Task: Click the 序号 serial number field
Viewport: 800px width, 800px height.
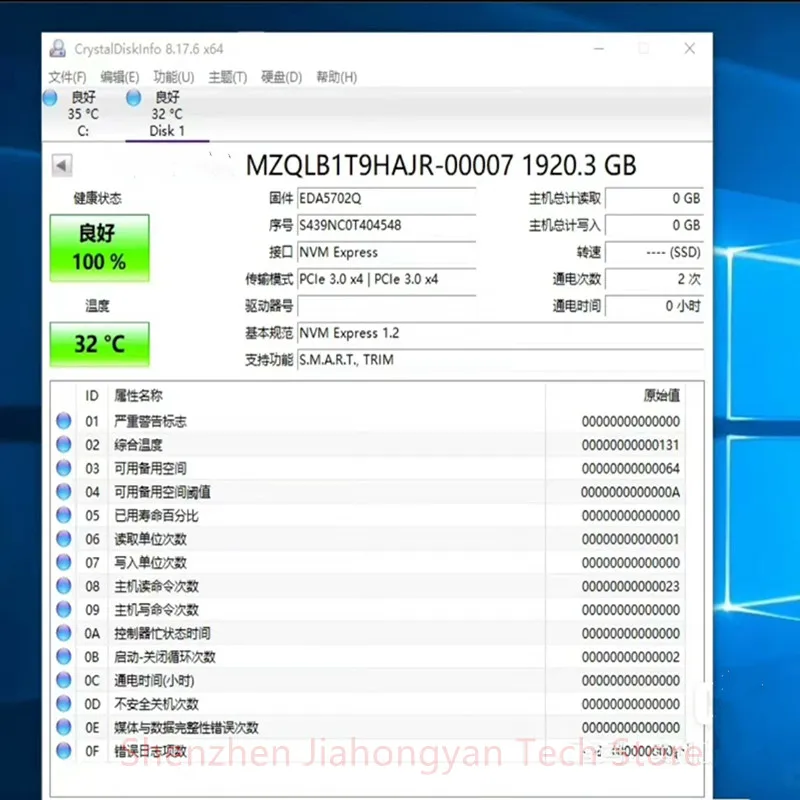Action: [386, 226]
